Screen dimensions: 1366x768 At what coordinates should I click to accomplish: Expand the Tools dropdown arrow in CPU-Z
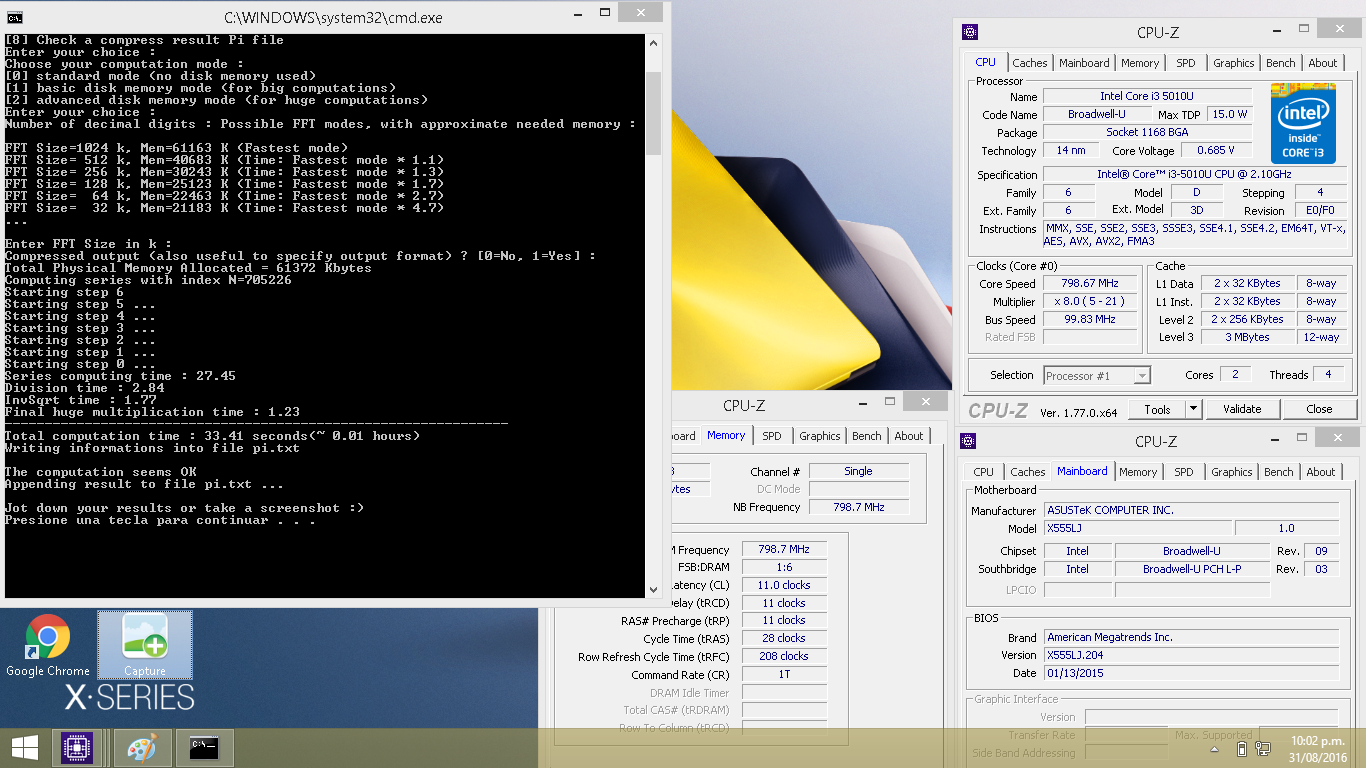pos(1193,409)
